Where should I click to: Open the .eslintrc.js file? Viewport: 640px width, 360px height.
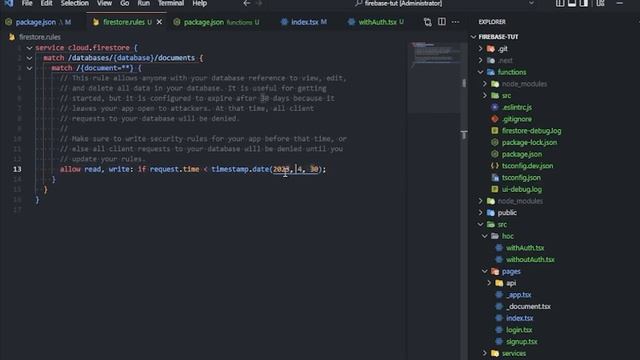[x=516, y=107]
